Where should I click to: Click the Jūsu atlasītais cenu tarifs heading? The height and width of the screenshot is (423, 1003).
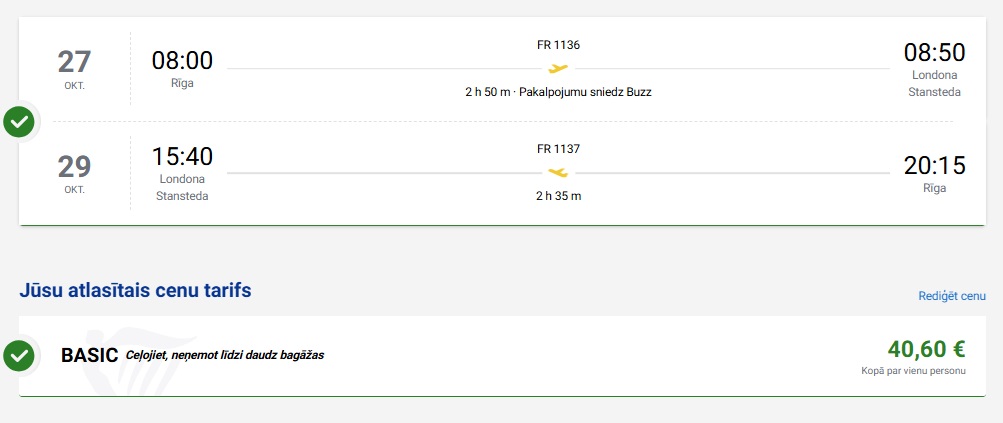[135, 291]
